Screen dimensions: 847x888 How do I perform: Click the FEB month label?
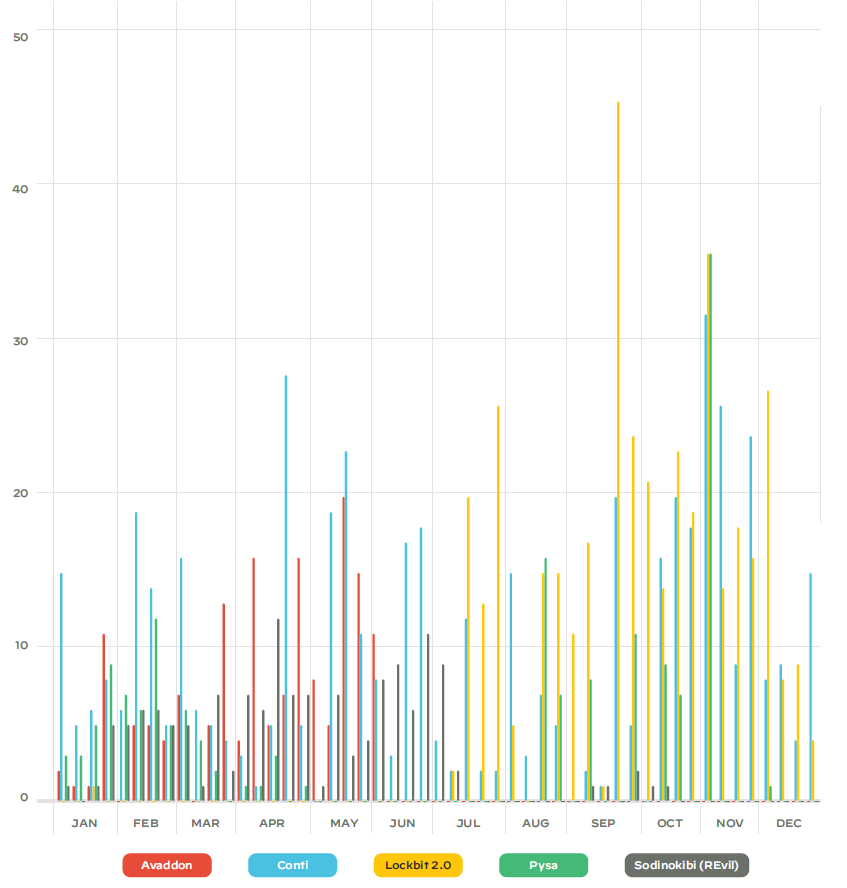coord(146,823)
